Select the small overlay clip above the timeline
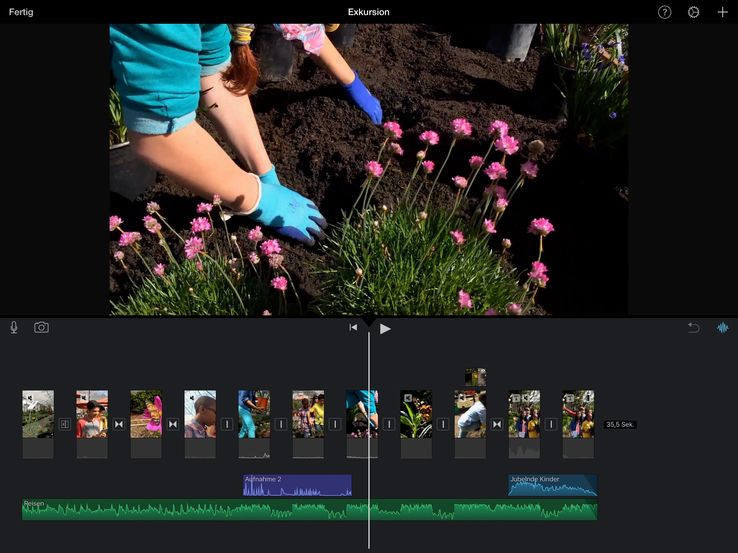 [x=476, y=377]
